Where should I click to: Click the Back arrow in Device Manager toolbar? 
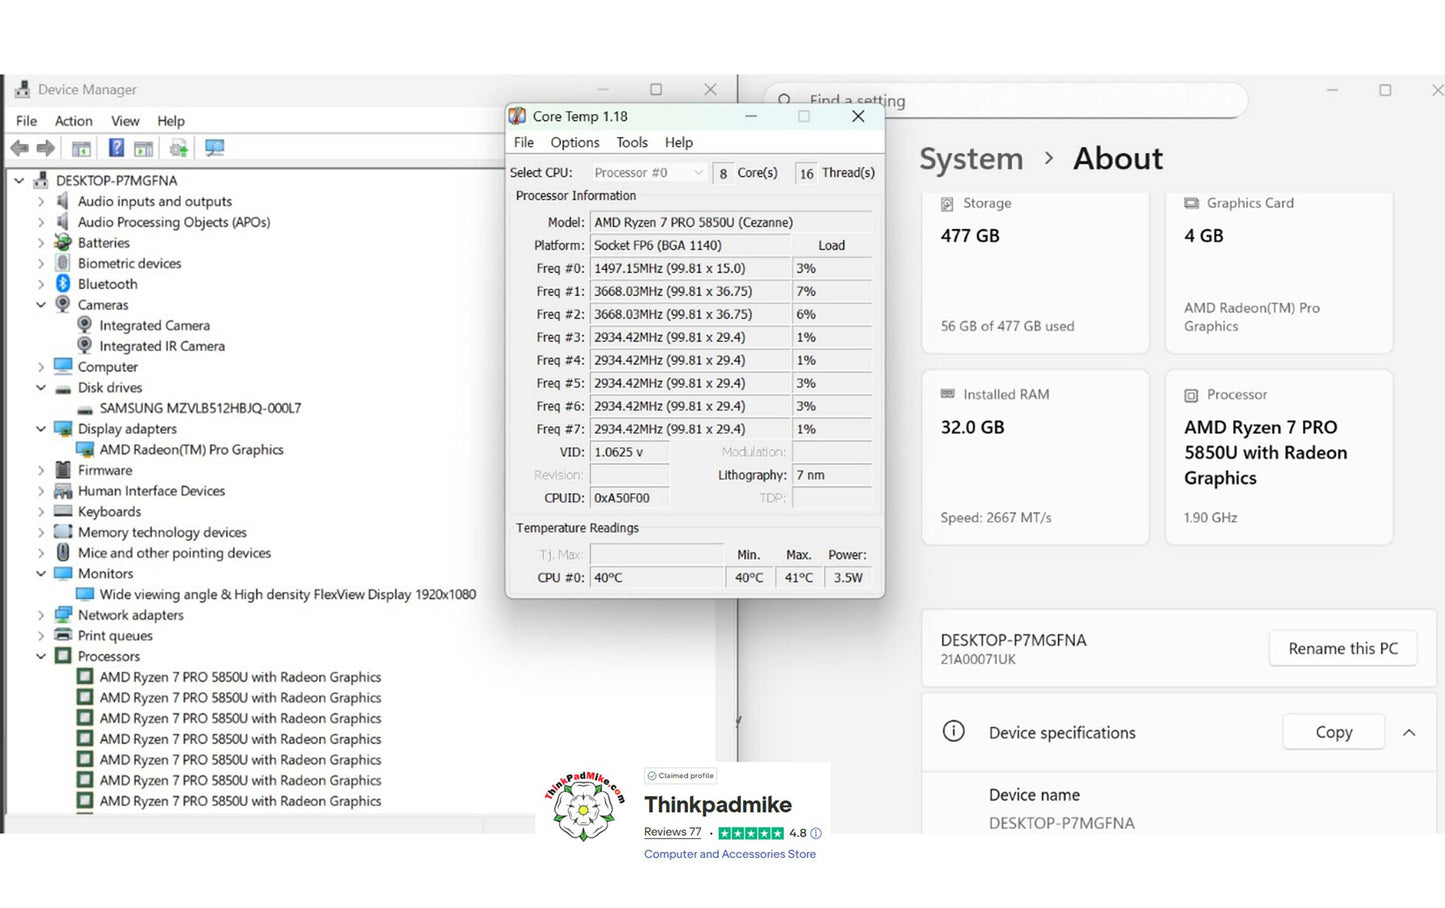pos(19,148)
